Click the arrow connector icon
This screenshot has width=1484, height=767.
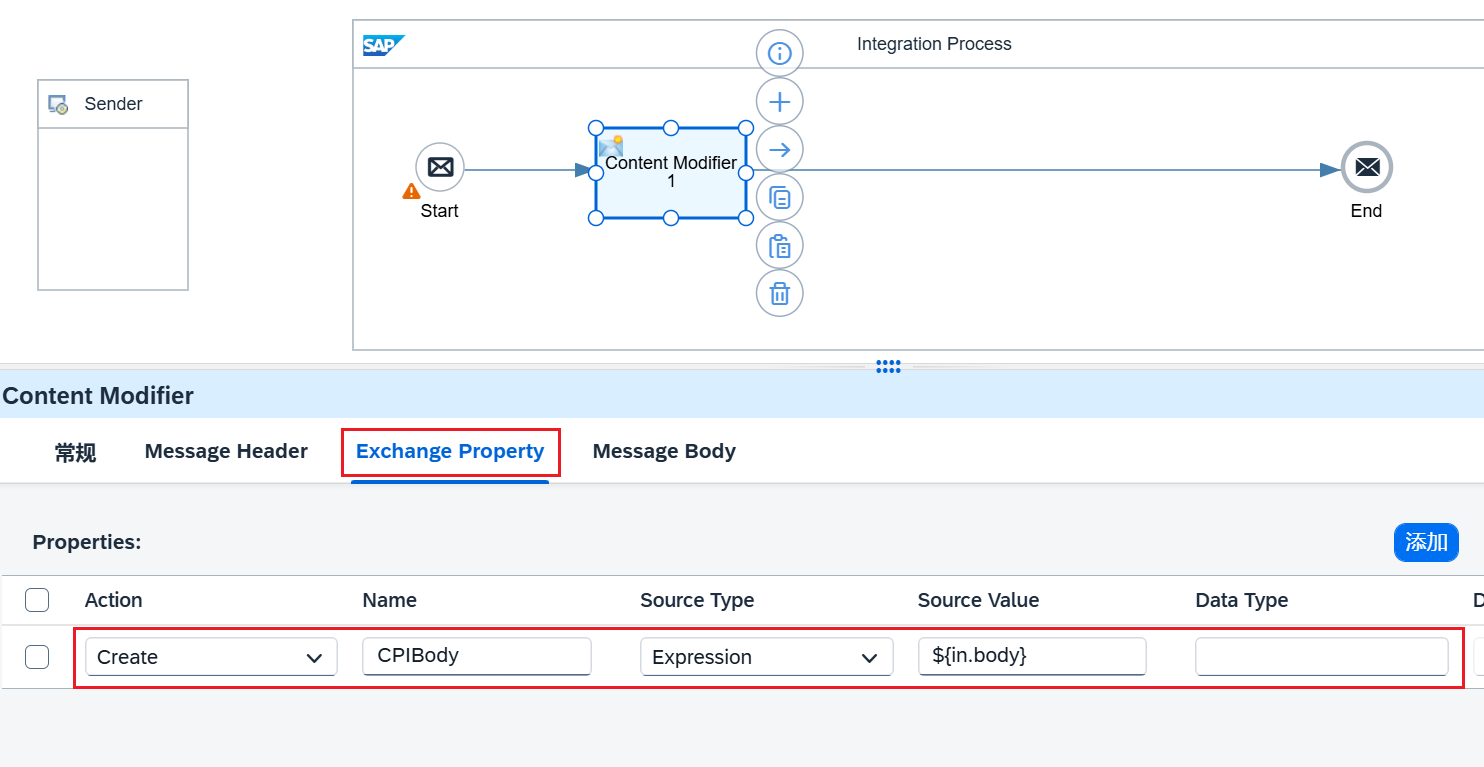pyautogui.click(x=779, y=150)
